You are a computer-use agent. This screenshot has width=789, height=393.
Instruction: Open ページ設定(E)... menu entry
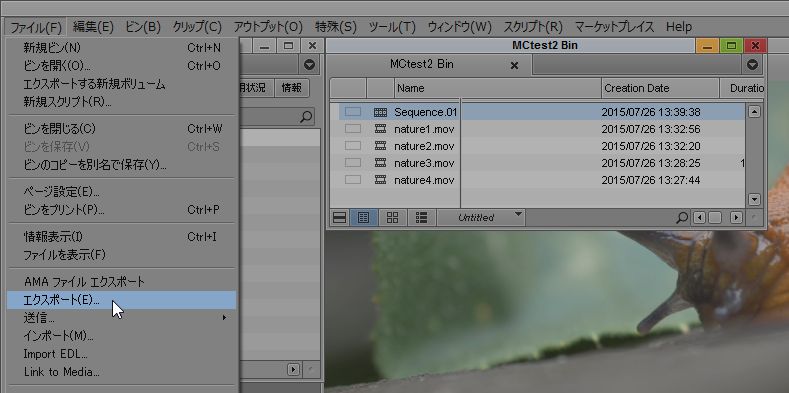pos(122,192)
